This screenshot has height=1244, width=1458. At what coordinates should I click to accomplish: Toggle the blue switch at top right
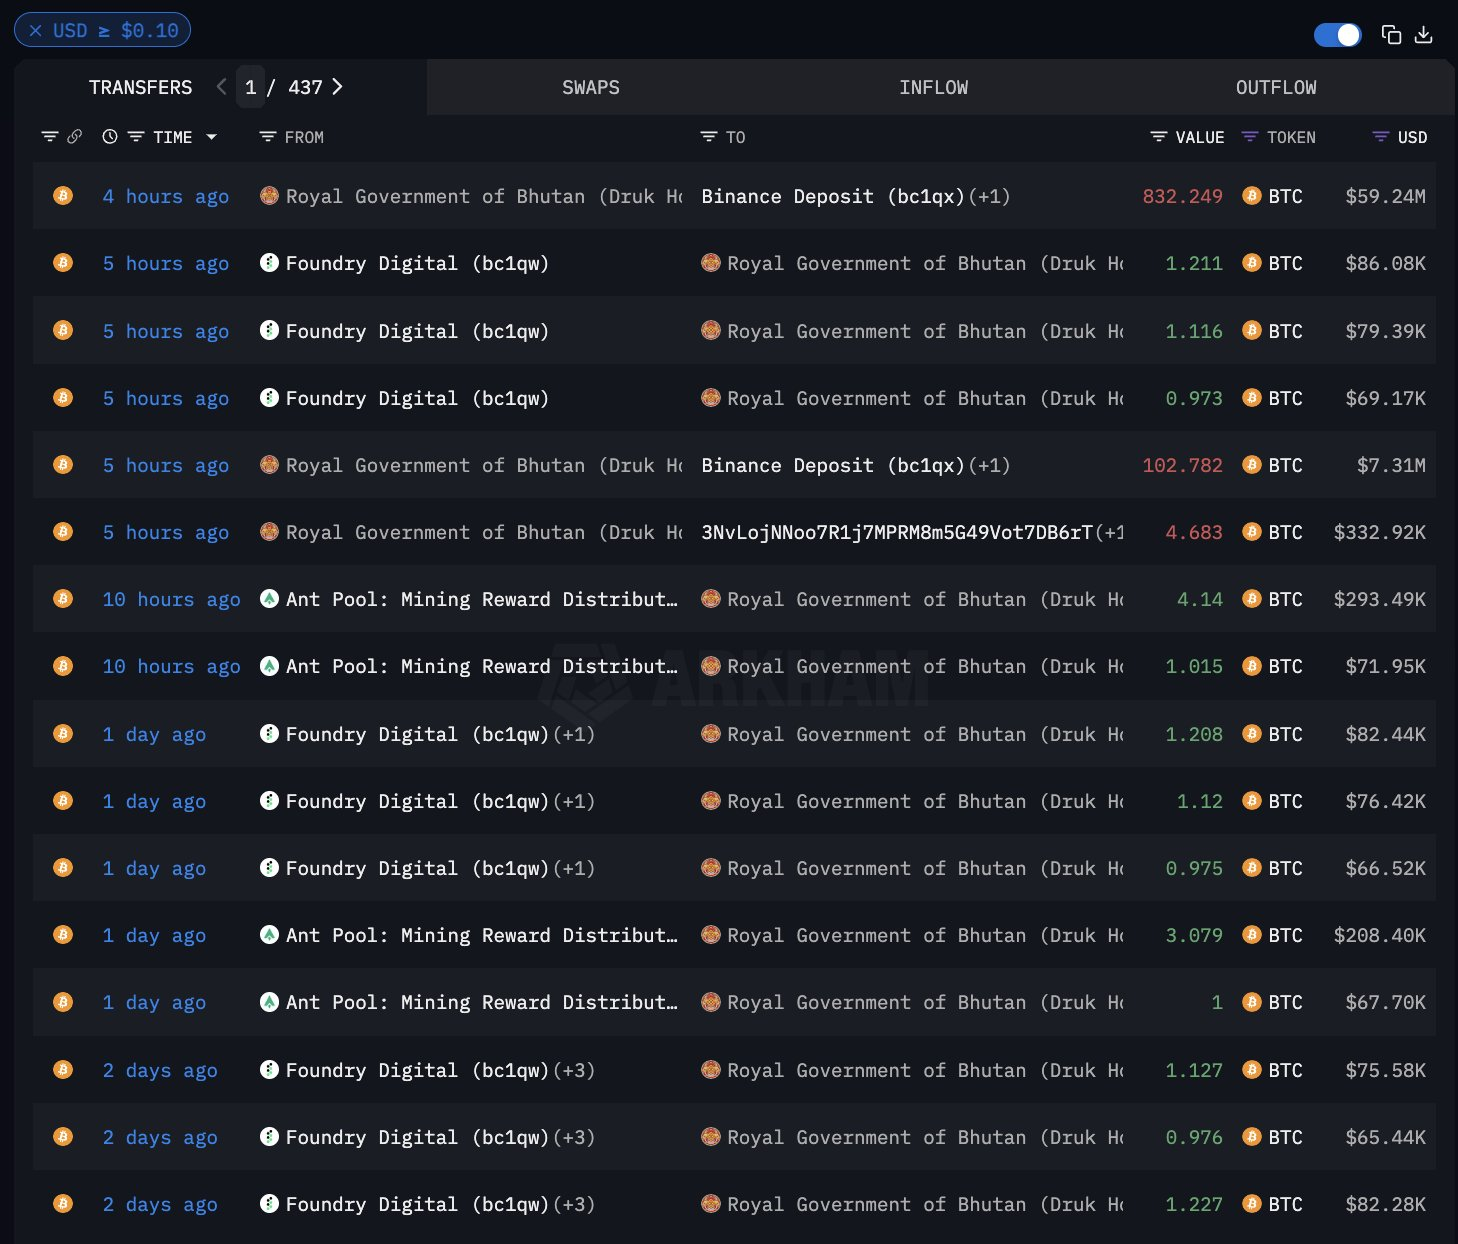1337,35
